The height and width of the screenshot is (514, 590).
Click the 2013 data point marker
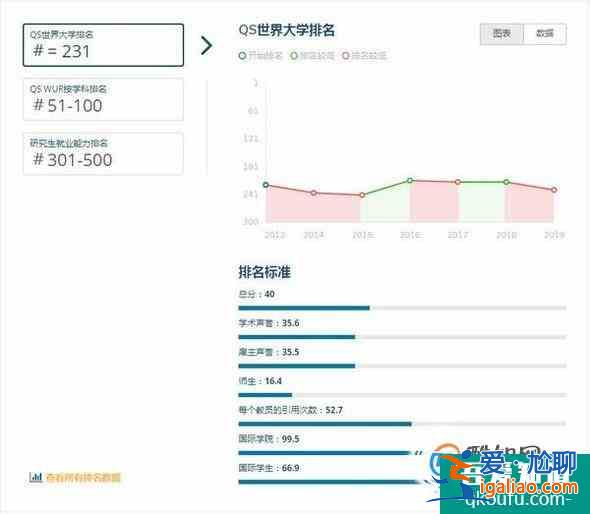pos(266,185)
